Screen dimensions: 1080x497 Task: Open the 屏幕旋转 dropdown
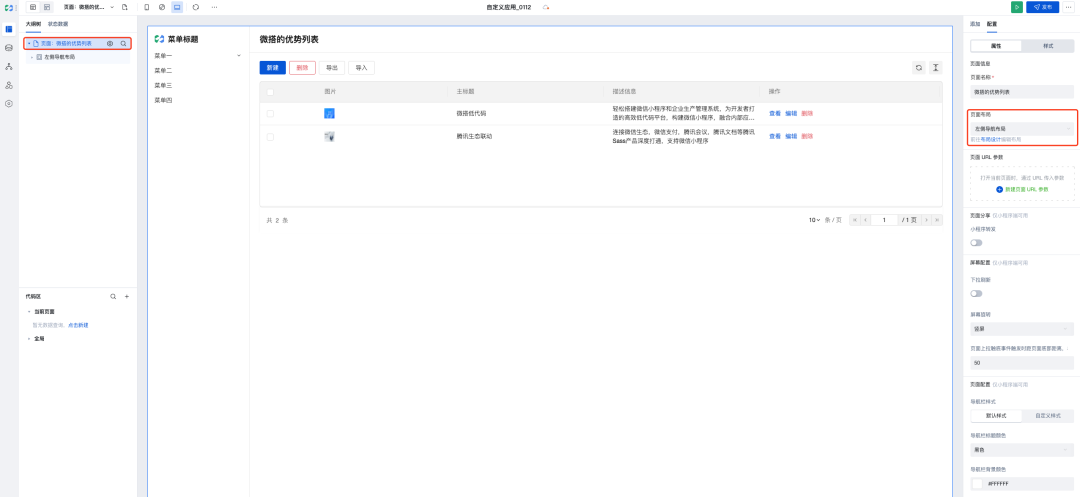click(x=1021, y=328)
